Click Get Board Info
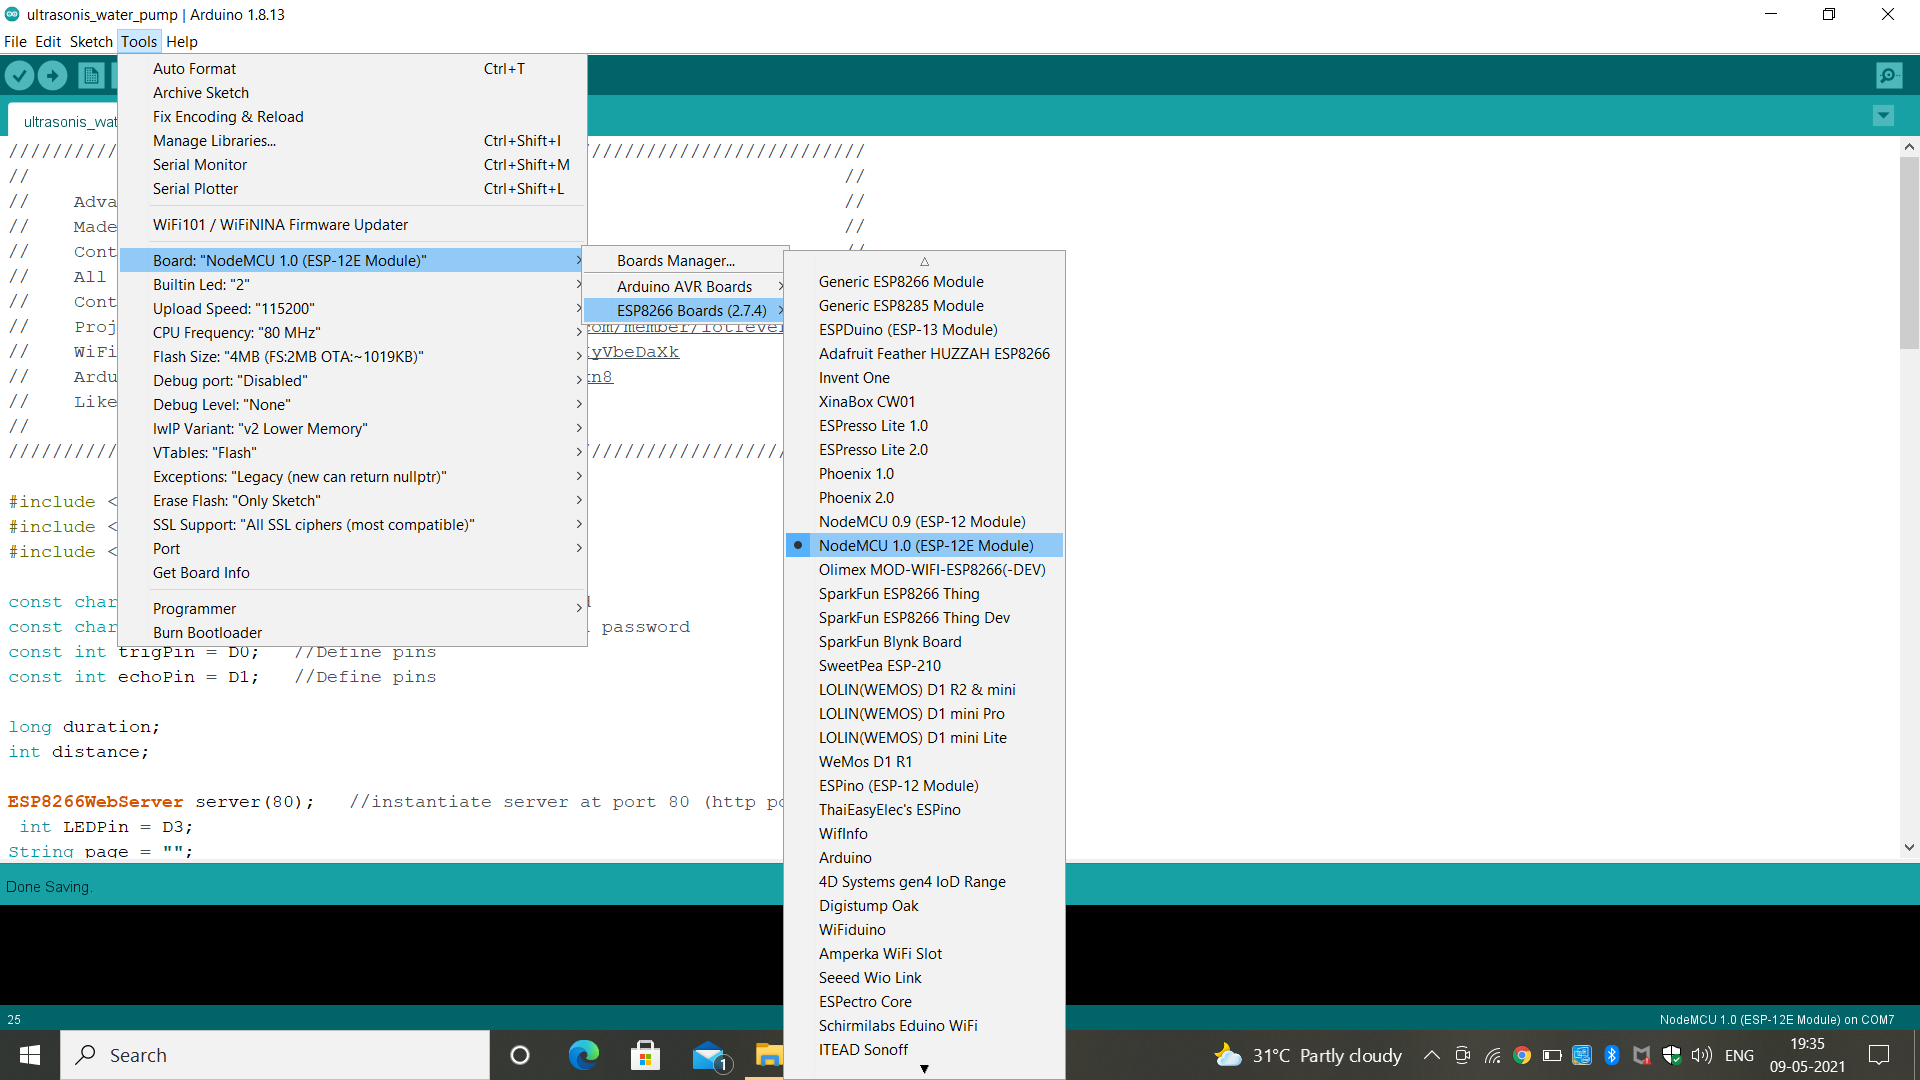The width and height of the screenshot is (1920, 1080). tap(352, 572)
